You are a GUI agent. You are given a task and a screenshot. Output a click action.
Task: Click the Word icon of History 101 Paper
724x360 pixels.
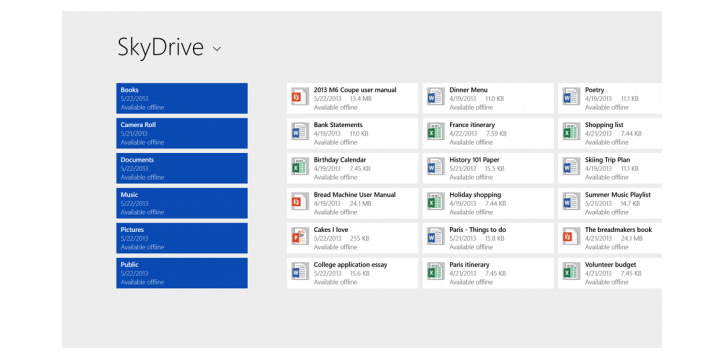[435, 166]
